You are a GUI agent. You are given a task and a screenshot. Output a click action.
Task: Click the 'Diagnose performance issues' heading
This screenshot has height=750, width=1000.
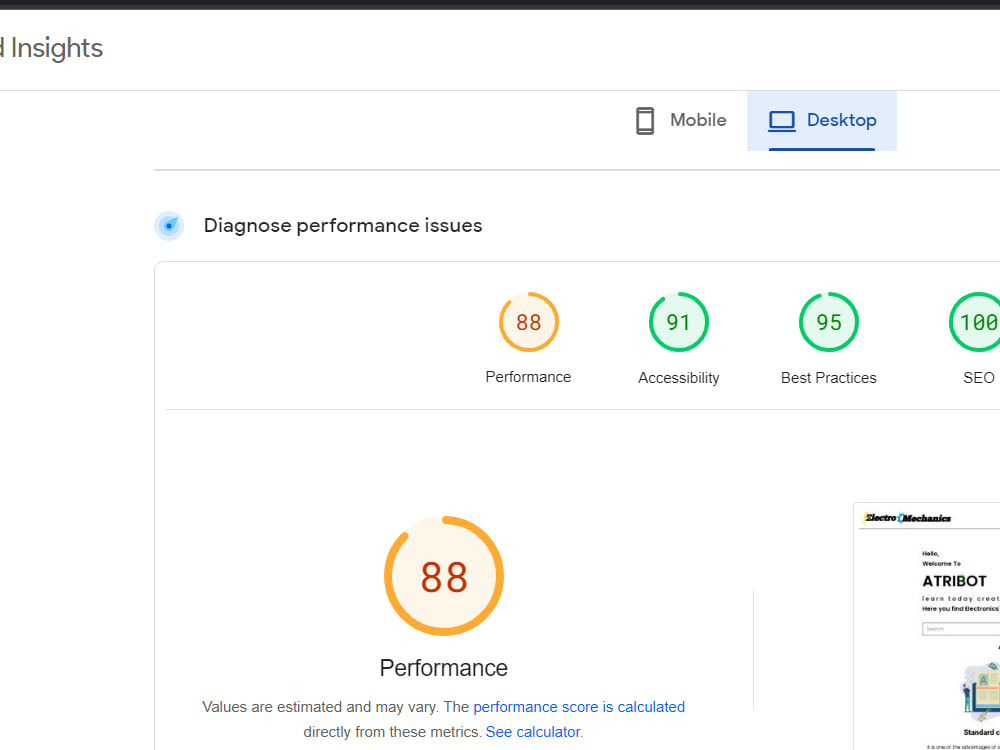pyautogui.click(x=343, y=226)
